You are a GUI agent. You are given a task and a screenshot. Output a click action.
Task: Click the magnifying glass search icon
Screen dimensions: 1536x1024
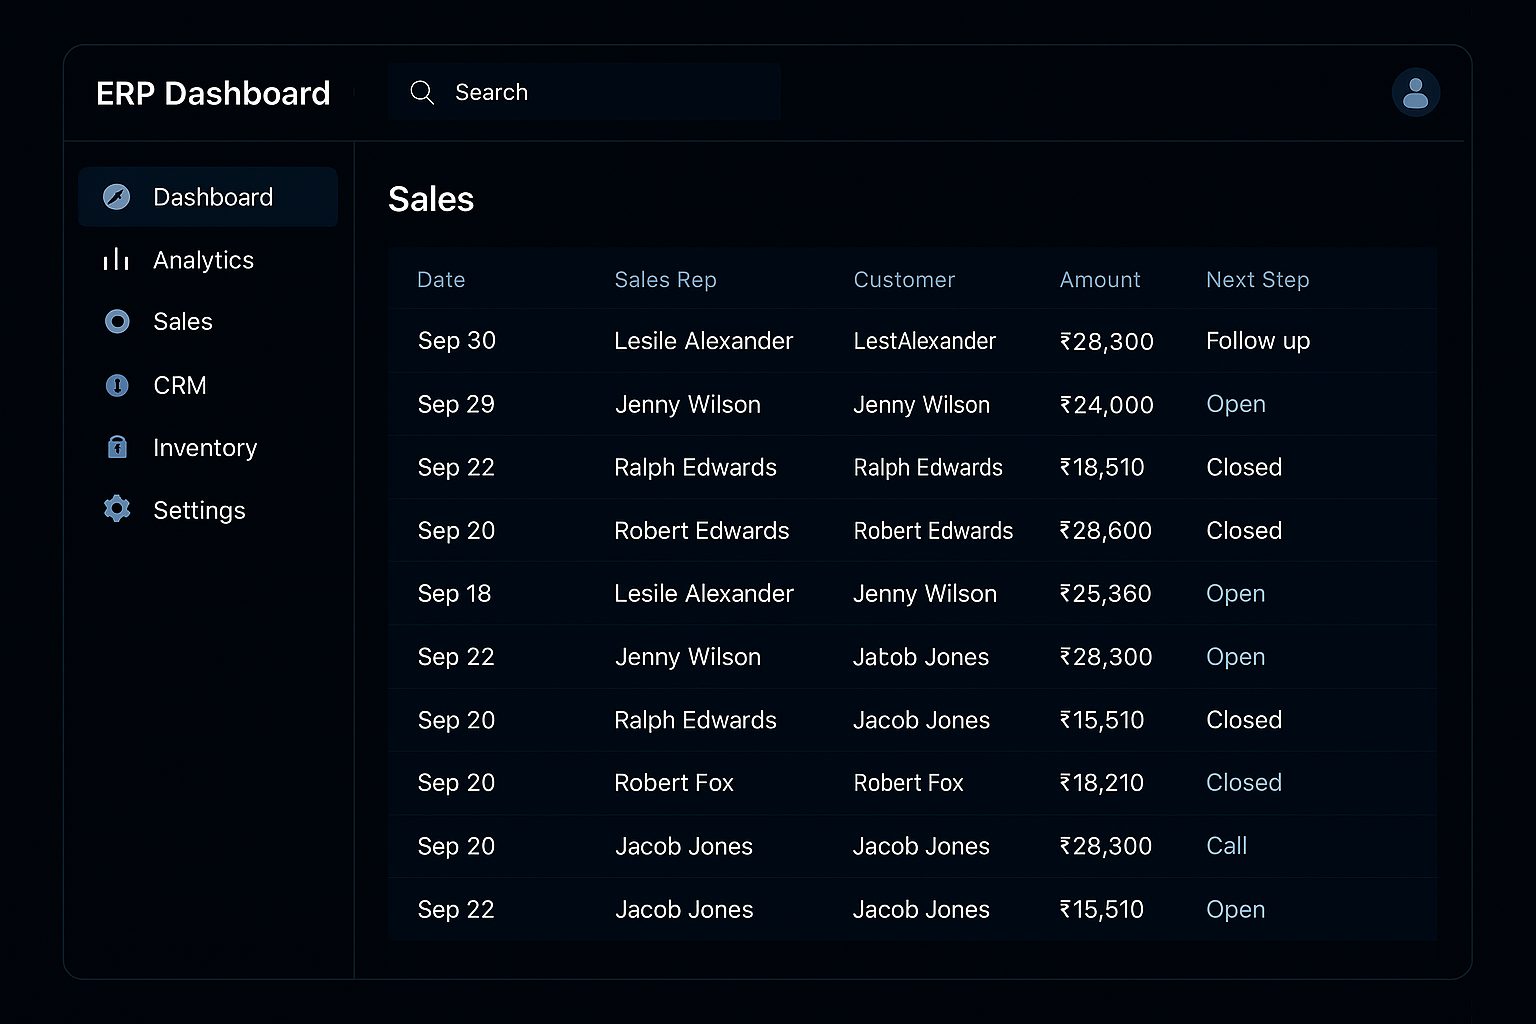(422, 93)
